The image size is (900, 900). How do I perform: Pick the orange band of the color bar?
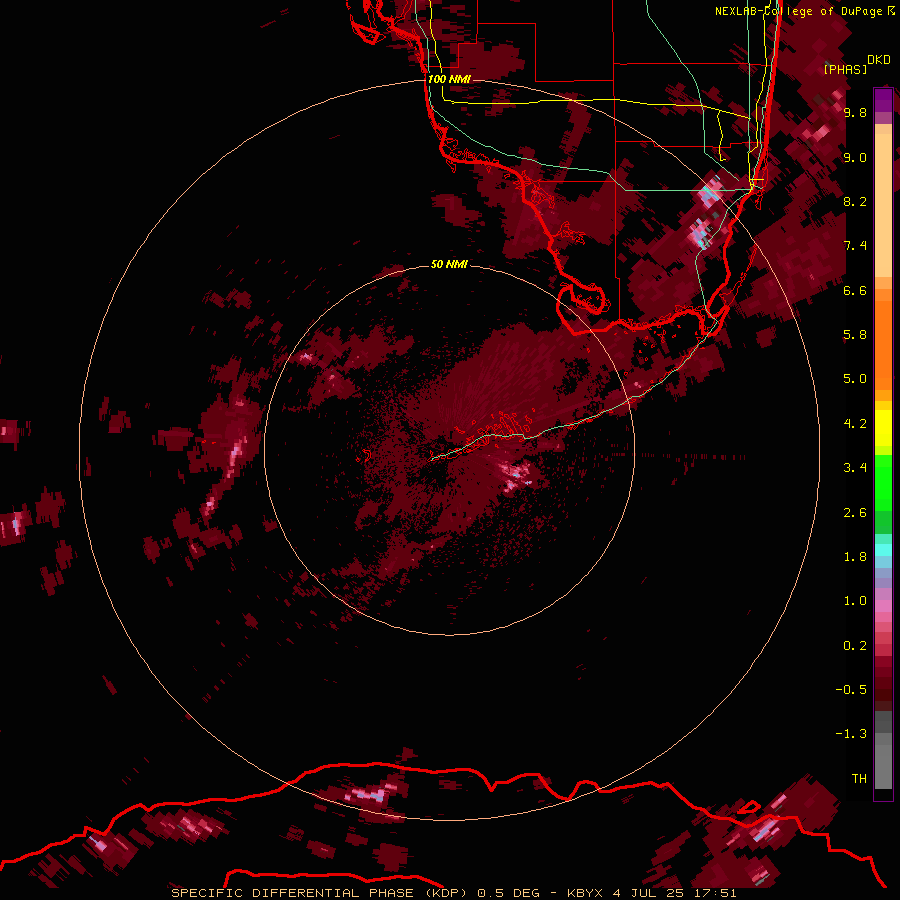click(x=883, y=344)
